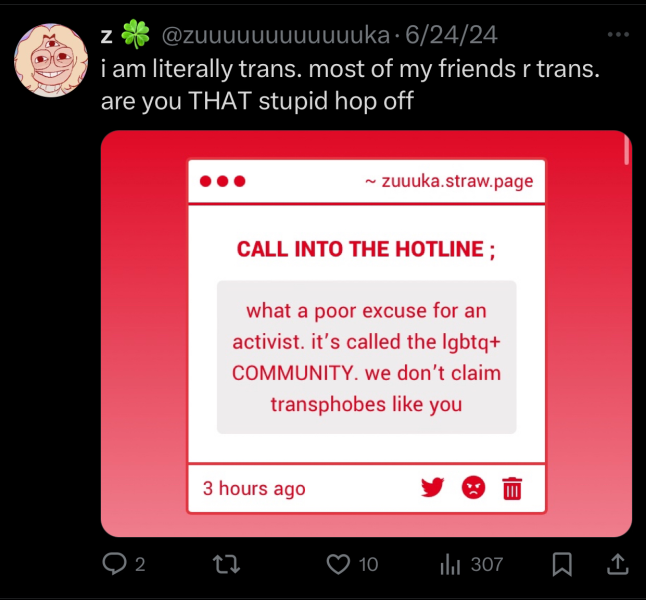Screen dimensions: 646x600
Task: Like the tweet with heart icon
Action: tap(338, 564)
